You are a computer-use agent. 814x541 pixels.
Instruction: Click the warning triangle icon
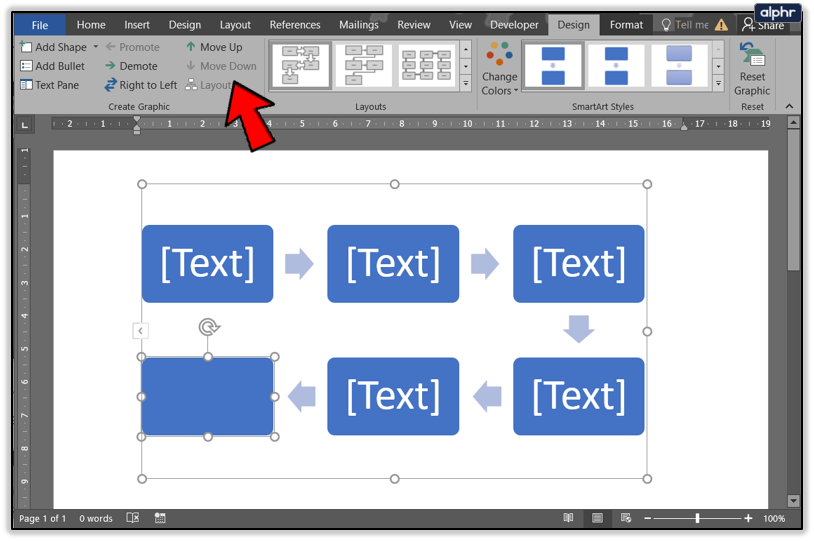[721, 25]
